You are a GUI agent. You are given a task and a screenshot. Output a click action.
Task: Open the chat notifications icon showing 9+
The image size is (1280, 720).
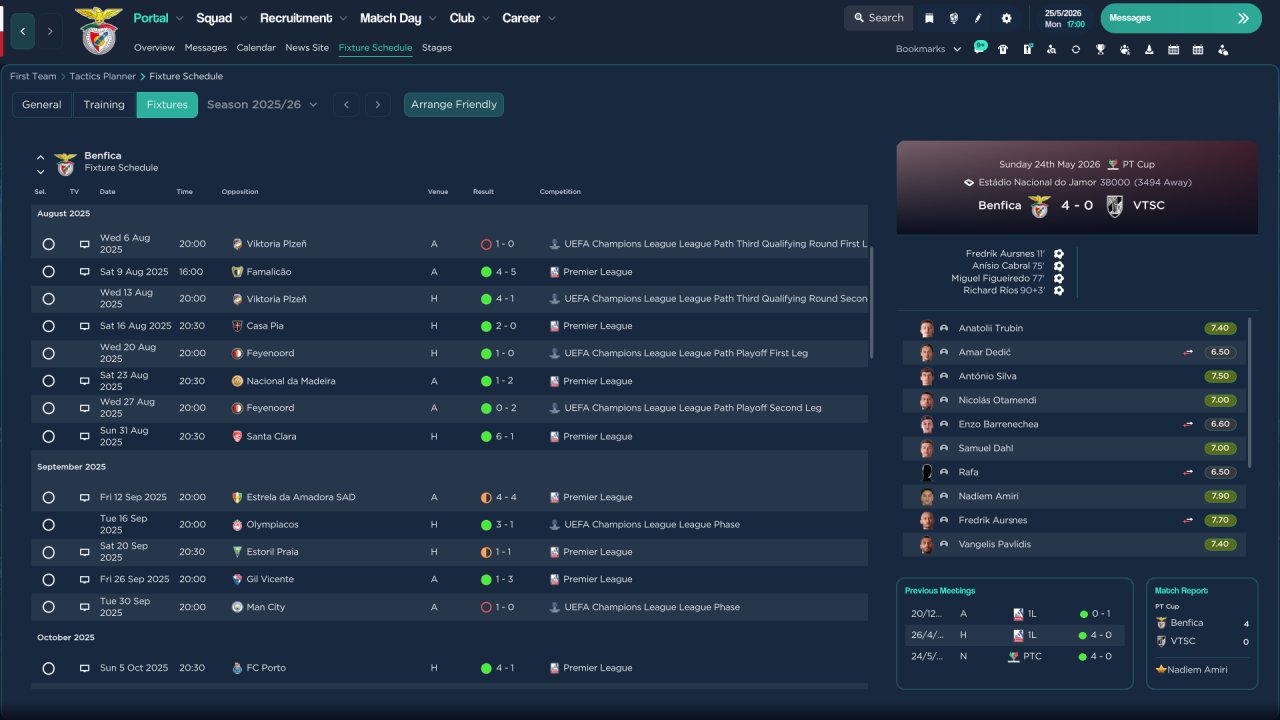pos(980,48)
